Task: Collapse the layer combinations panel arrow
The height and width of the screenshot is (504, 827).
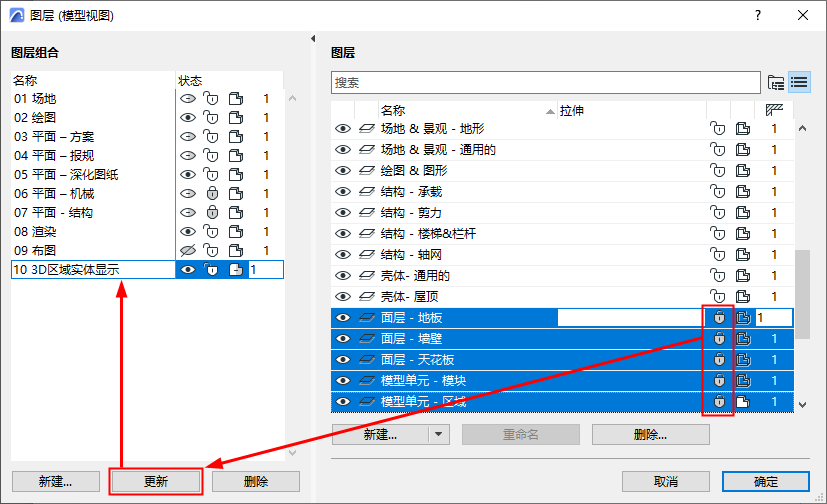Action: pyautogui.click(x=313, y=38)
